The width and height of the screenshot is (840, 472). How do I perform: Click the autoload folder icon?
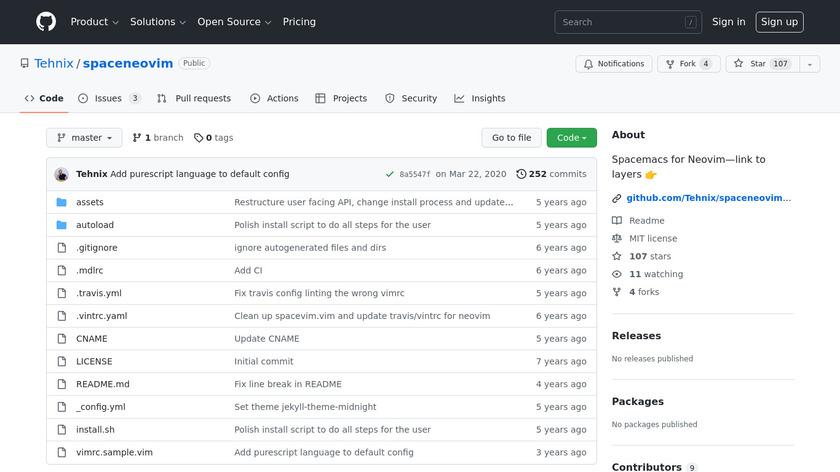(62, 225)
